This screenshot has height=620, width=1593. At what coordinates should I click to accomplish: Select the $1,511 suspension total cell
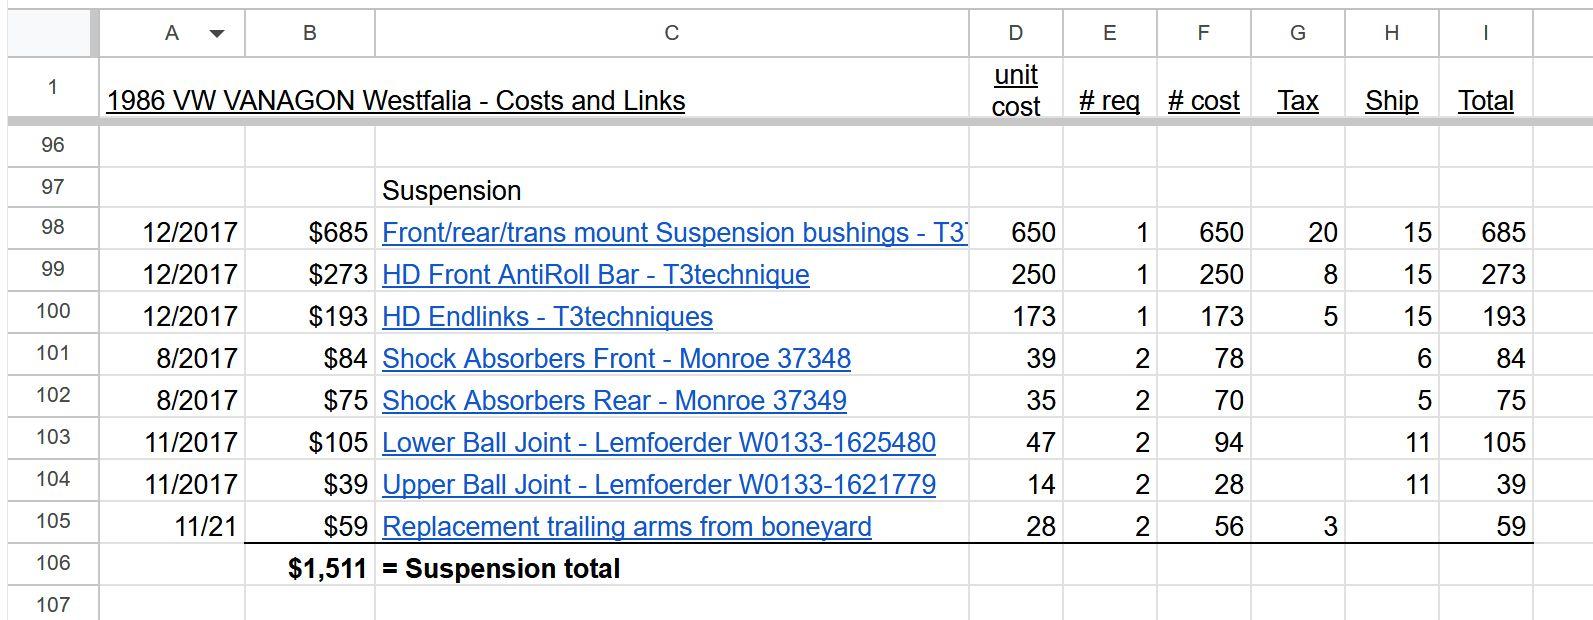pos(310,569)
